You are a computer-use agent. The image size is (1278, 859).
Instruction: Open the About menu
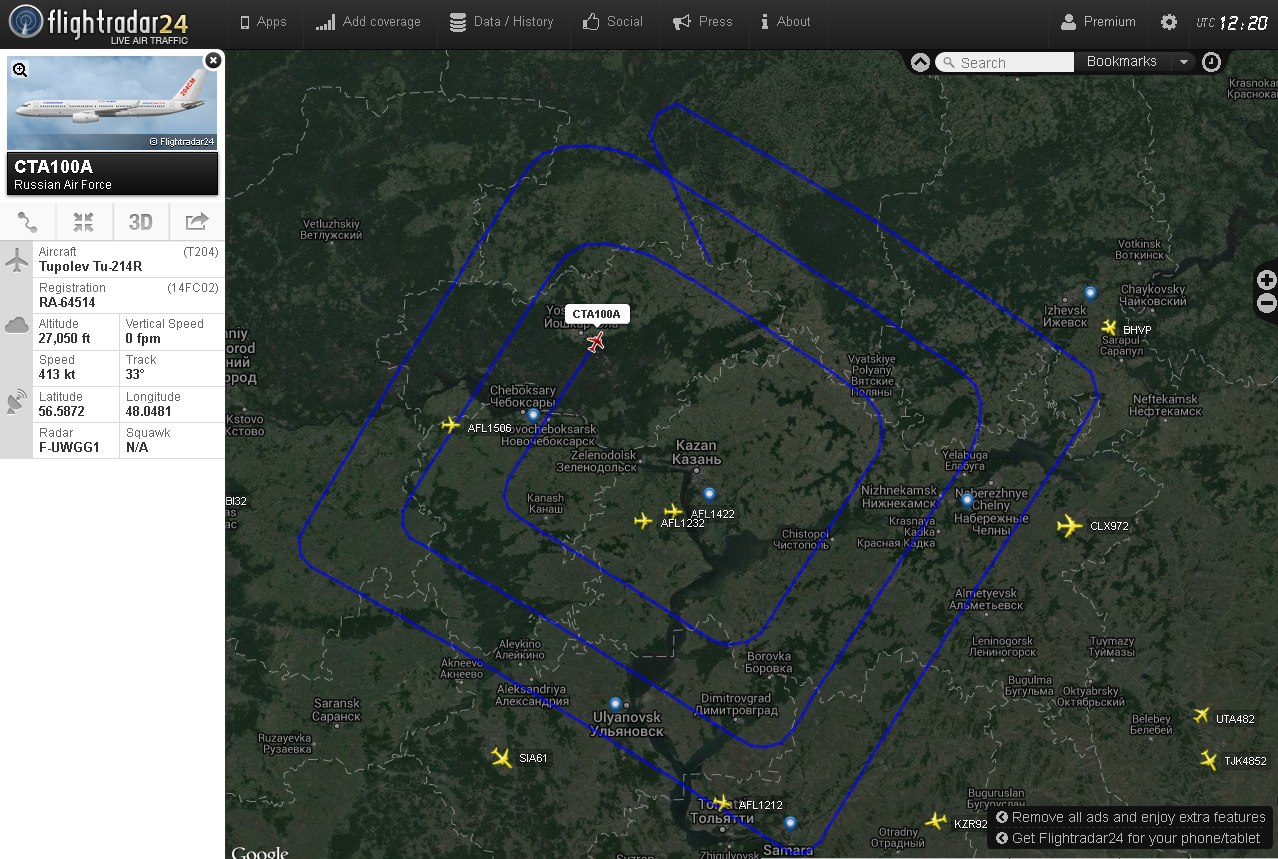(x=786, y=22)
